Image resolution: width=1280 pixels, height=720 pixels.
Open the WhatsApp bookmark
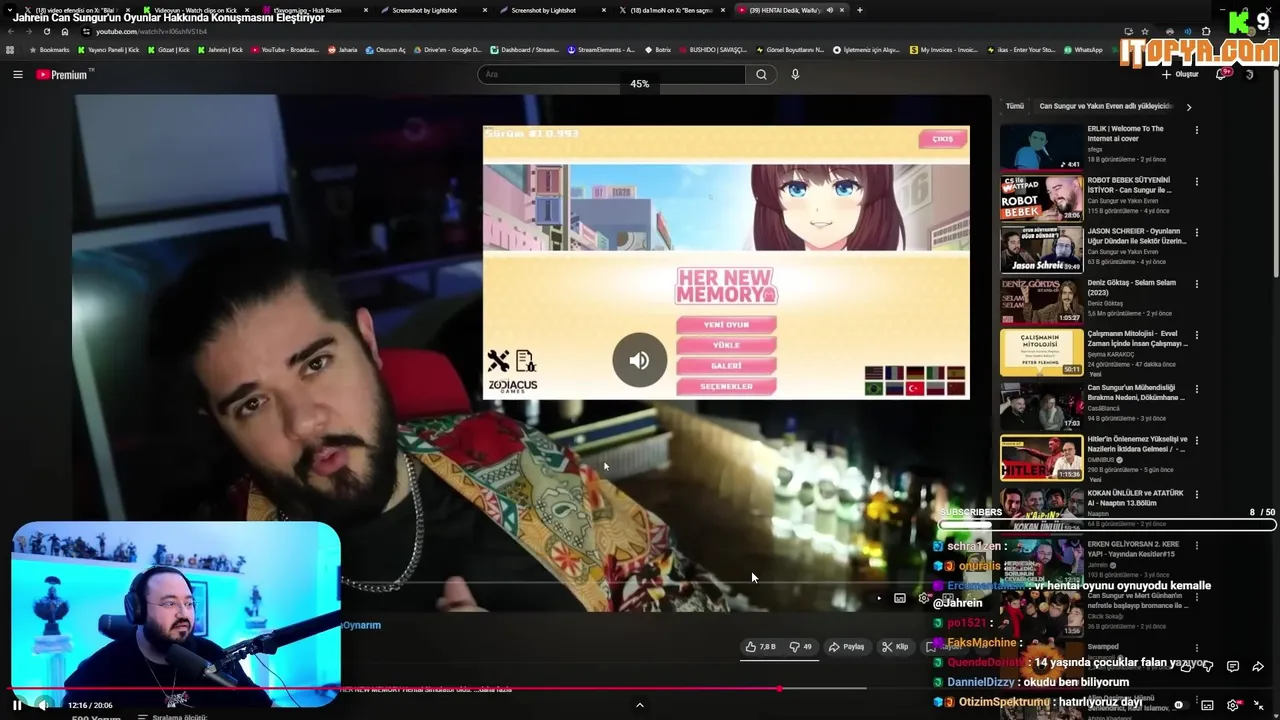(1083, 49)
